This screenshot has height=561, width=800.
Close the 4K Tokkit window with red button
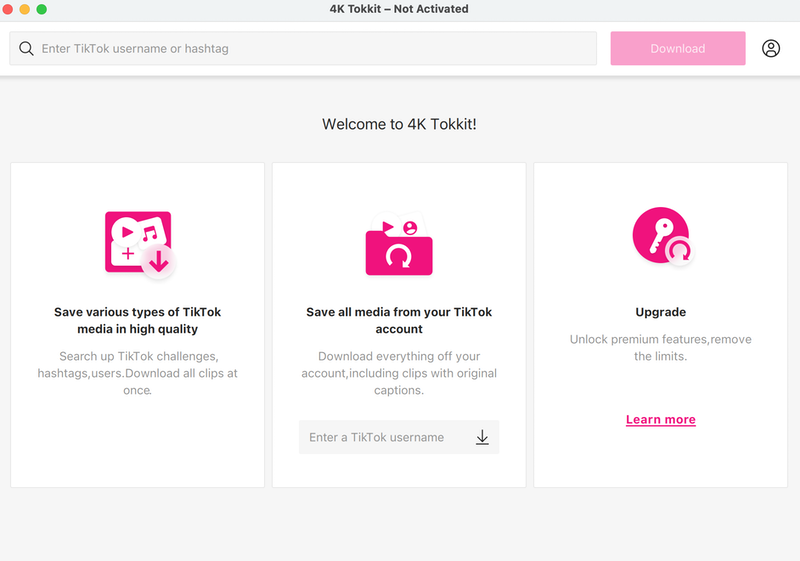click(8, 9)
